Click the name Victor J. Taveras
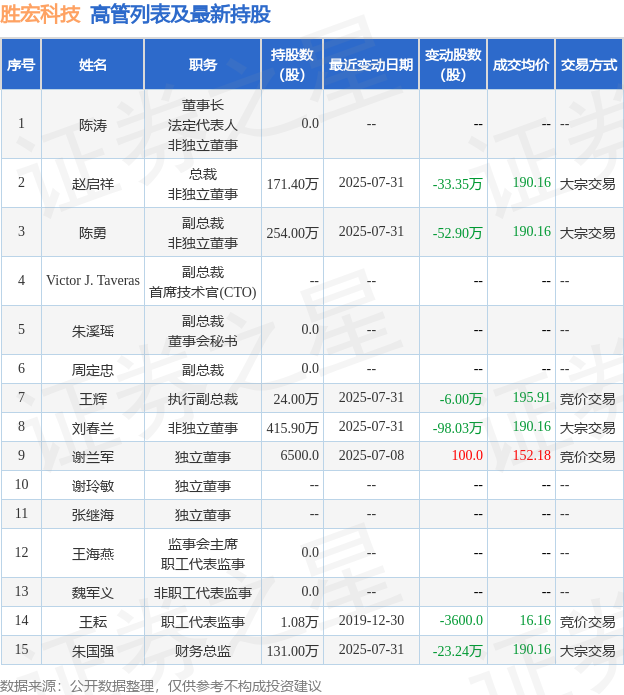The image size is (624, 695). [x=93, y=281]
